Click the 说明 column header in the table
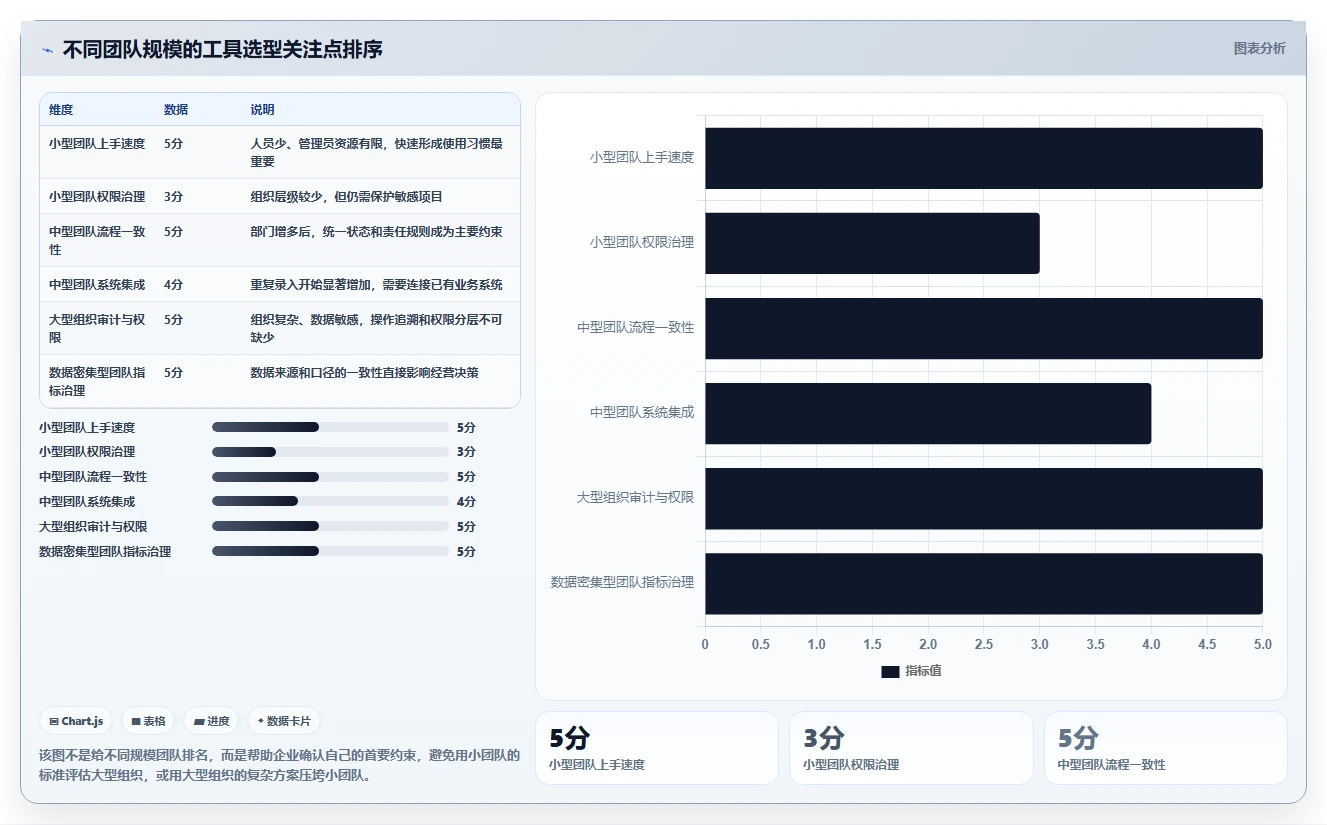 click(262, 110)
